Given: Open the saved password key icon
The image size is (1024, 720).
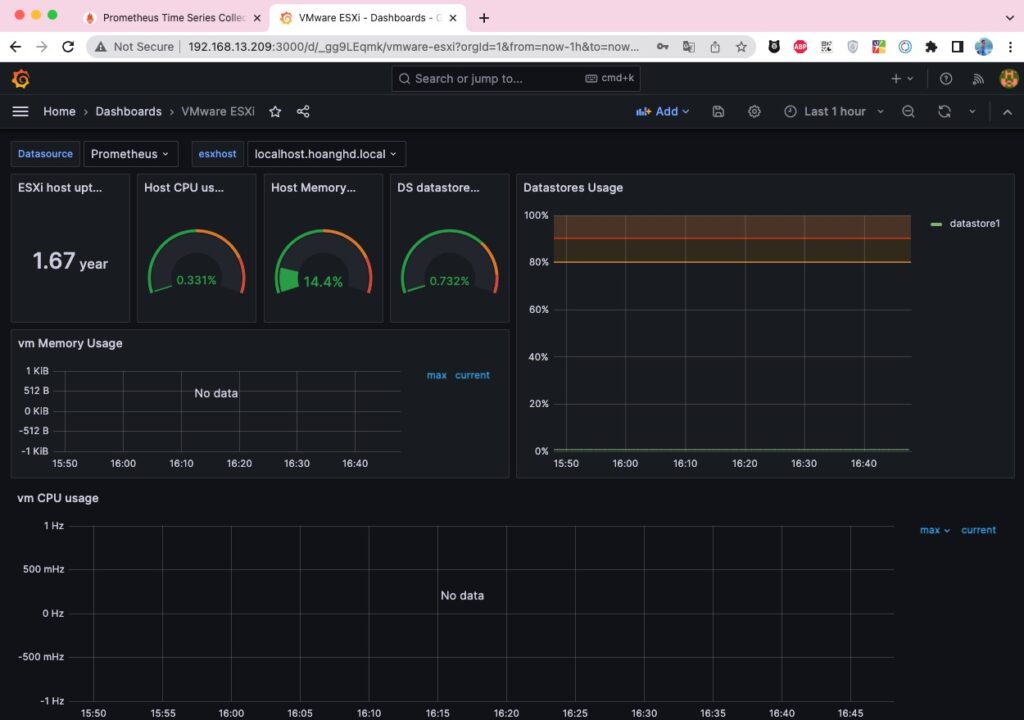Looking at the screenshot, I should pyautogui.click(x=662, y=47).
